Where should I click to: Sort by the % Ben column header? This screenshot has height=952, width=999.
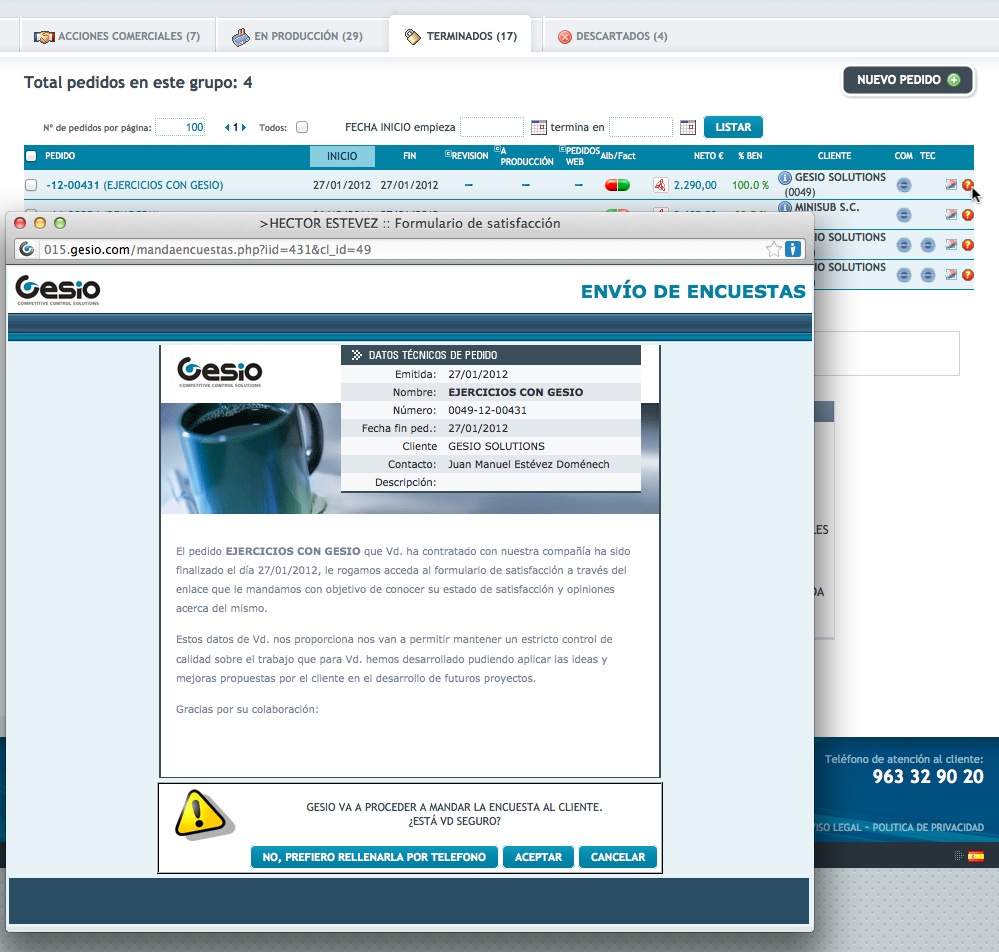pyautogui.click(x=750, y=156)
